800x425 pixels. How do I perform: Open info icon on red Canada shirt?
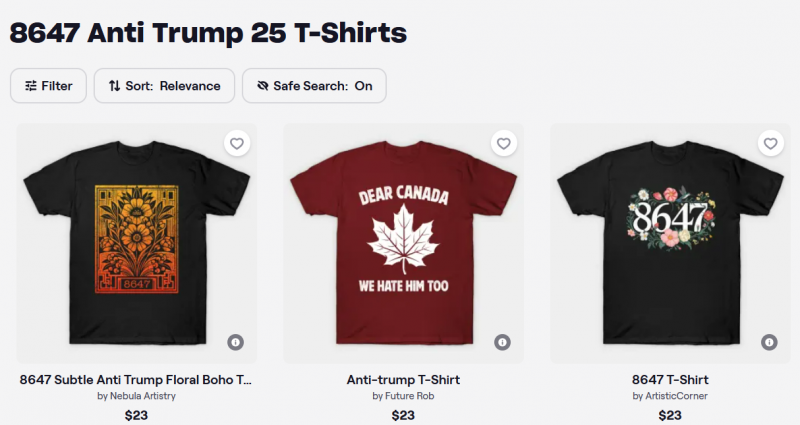[502, 342]
